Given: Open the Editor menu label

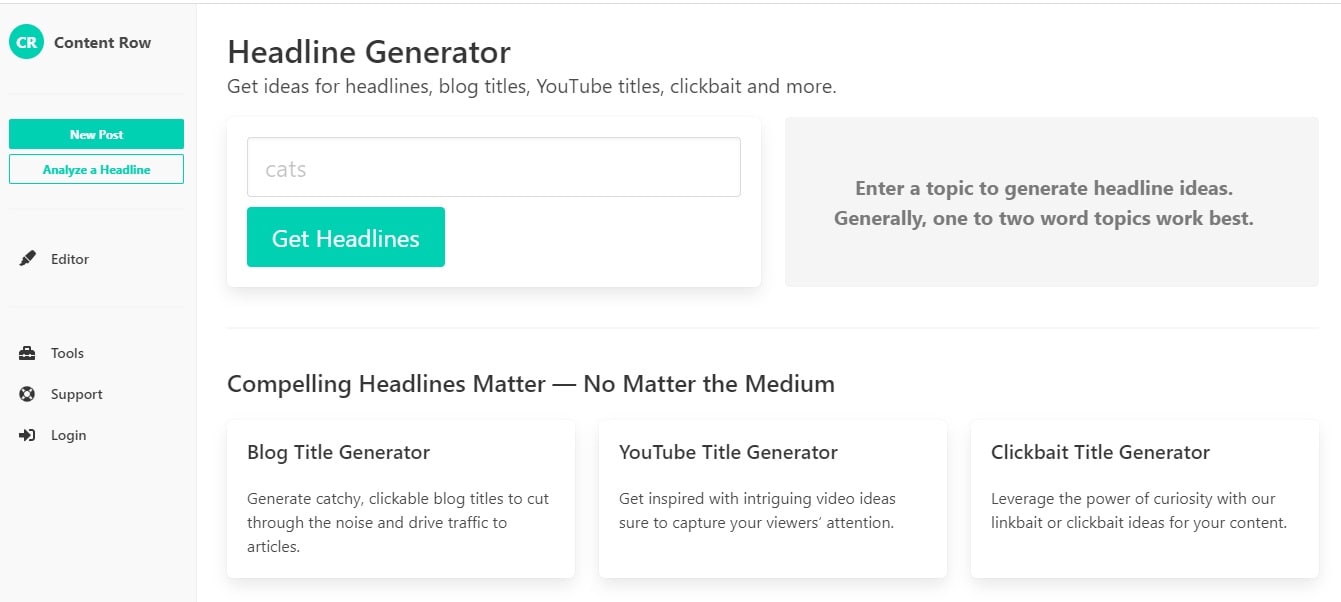Looking at the screenshot, I should pyautogui.click(x=70, y=259).
